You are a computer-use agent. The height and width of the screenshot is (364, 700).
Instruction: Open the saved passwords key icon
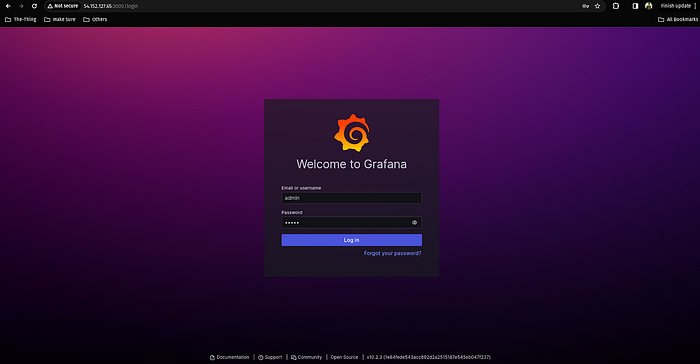585,6
